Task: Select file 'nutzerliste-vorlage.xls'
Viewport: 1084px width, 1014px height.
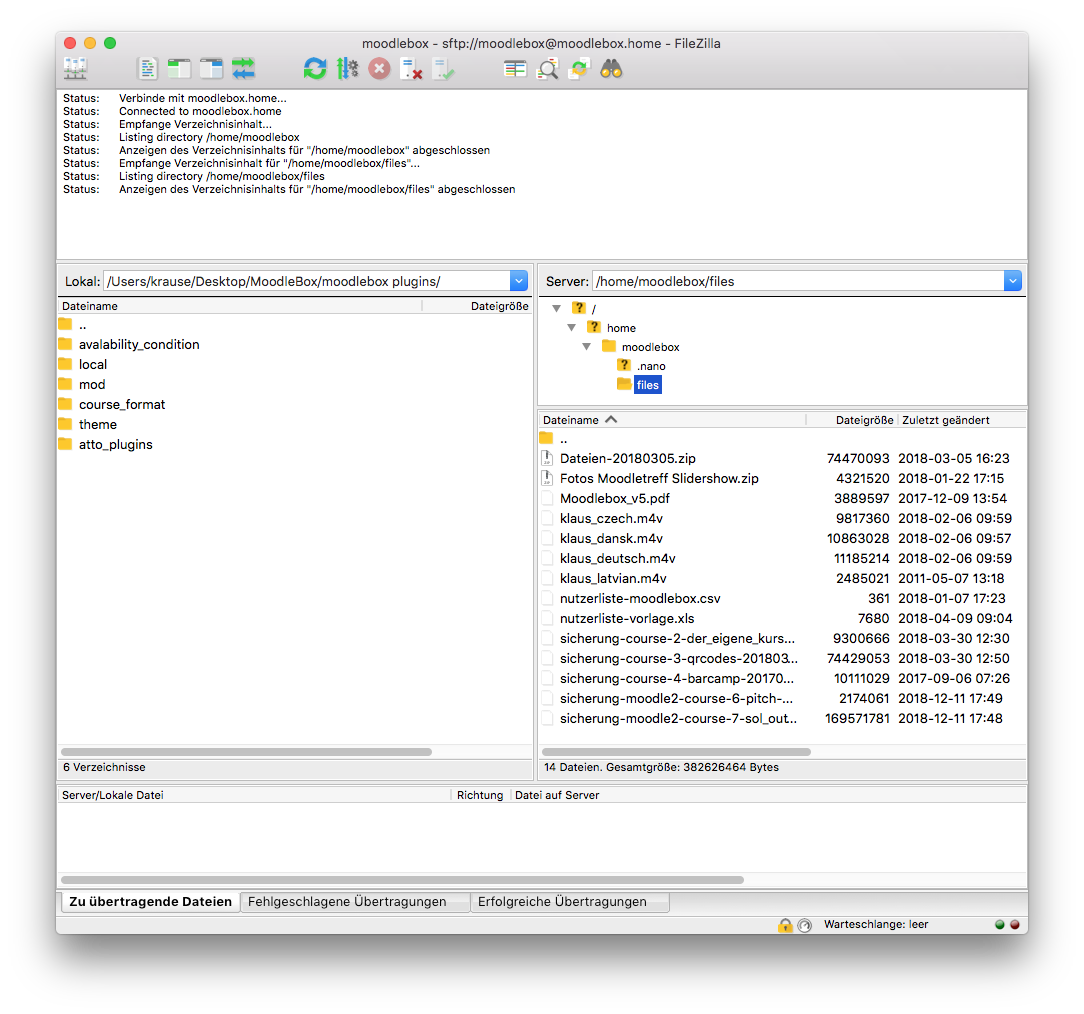Action: click(782, 619)
